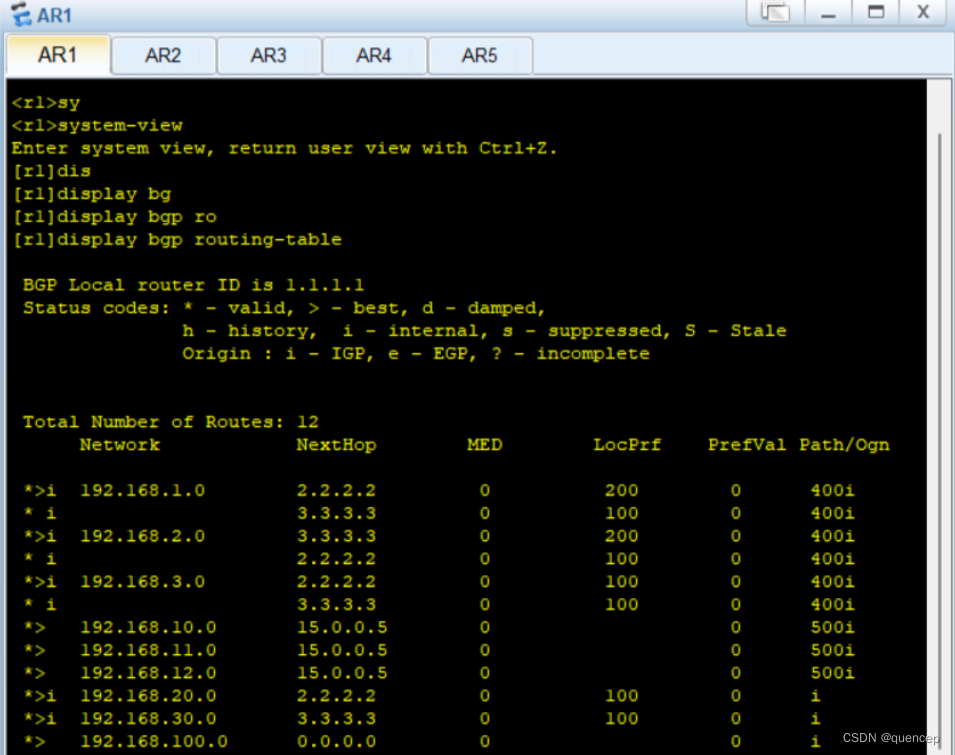Click the MED column header
This screenshot has width=955, height=755.
[x=485, y=444]
